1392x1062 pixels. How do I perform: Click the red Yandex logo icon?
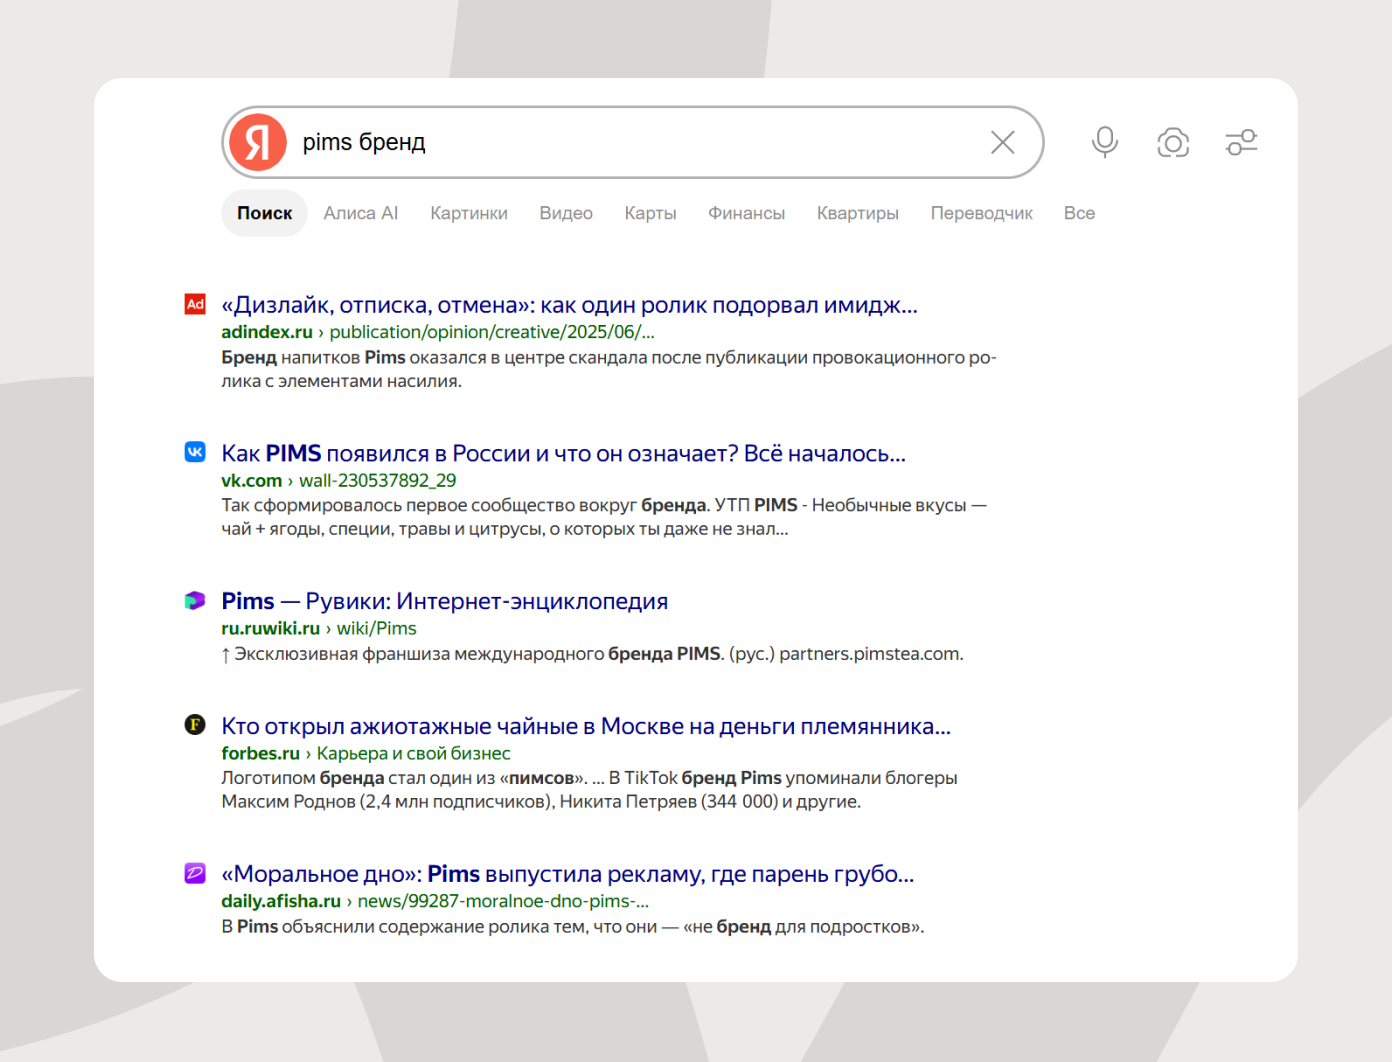point(258,142)
